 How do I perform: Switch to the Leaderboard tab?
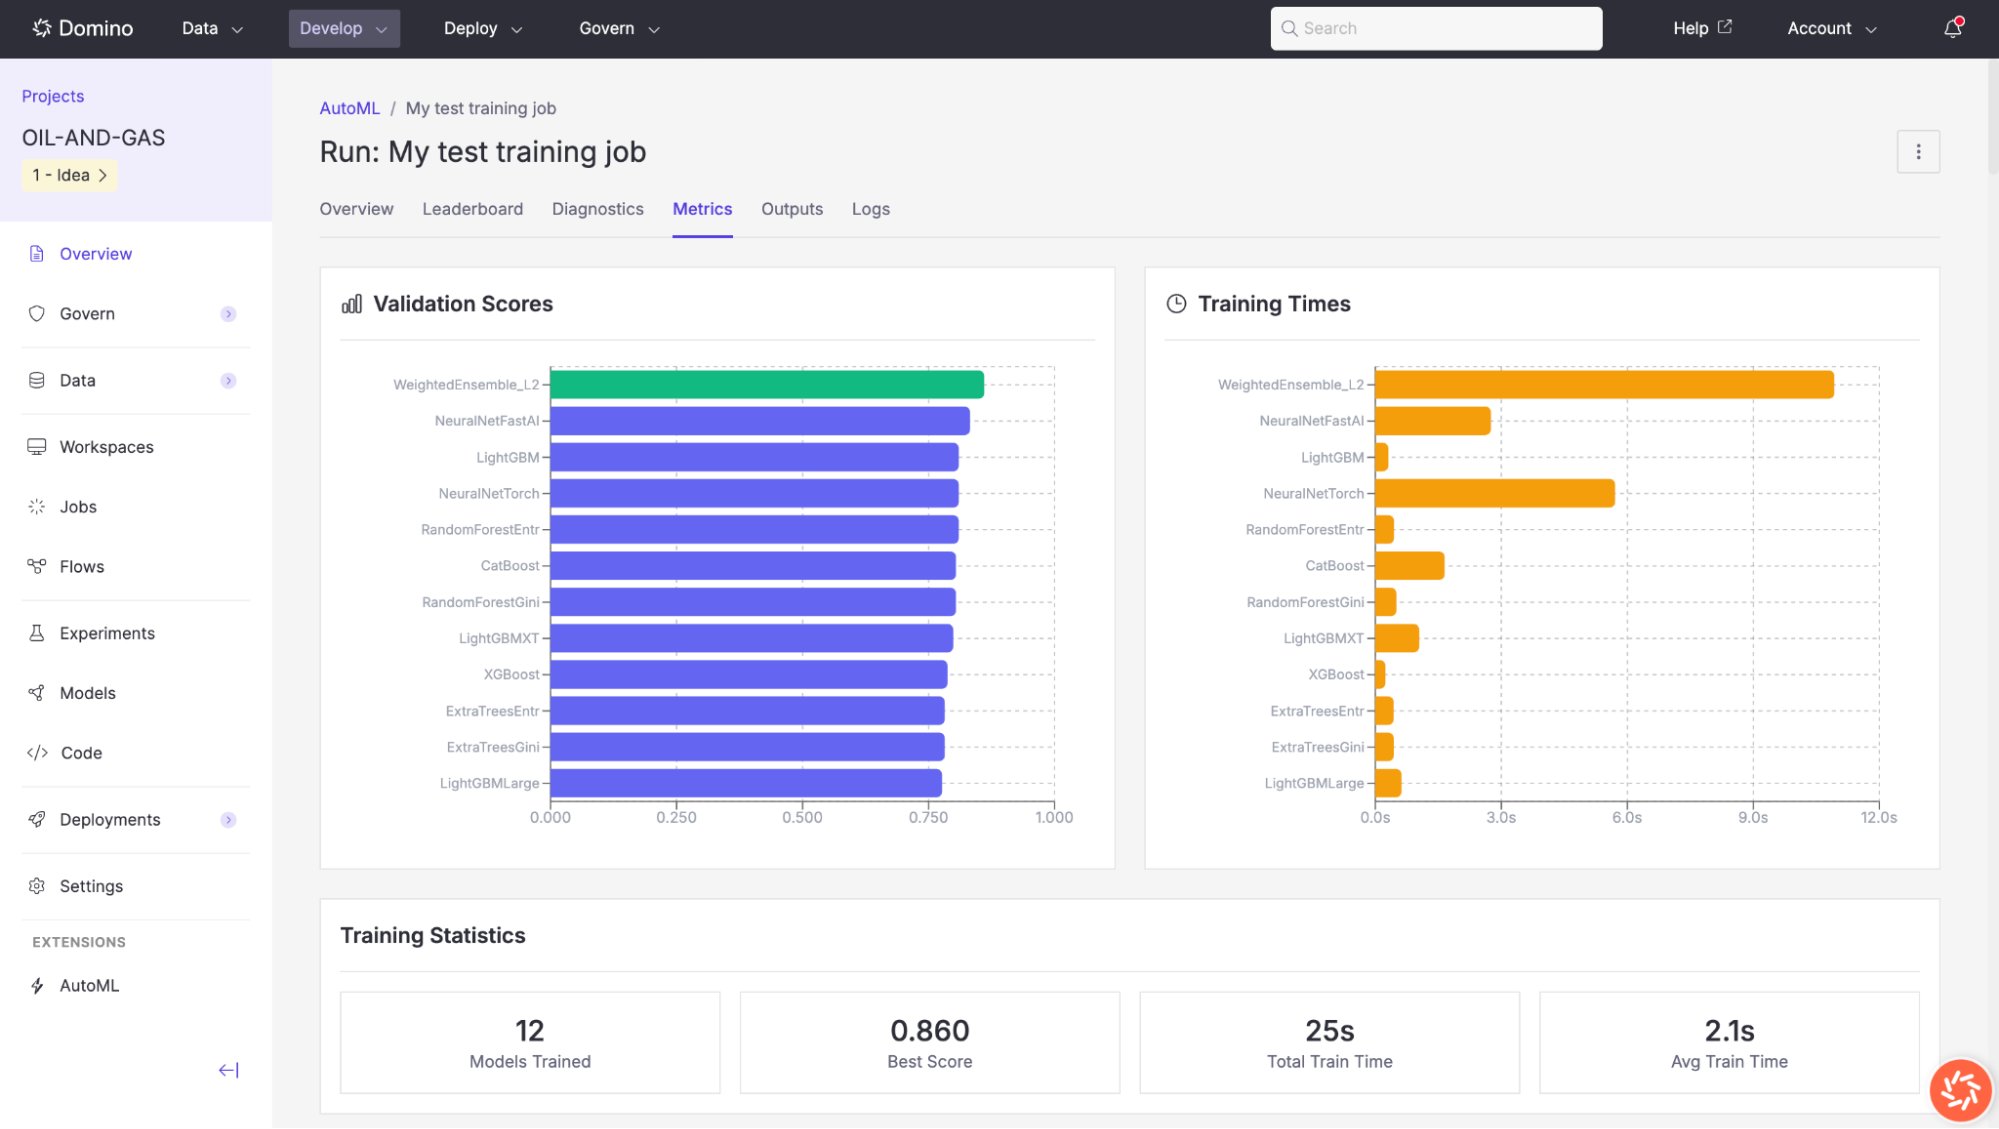(472, 209)
